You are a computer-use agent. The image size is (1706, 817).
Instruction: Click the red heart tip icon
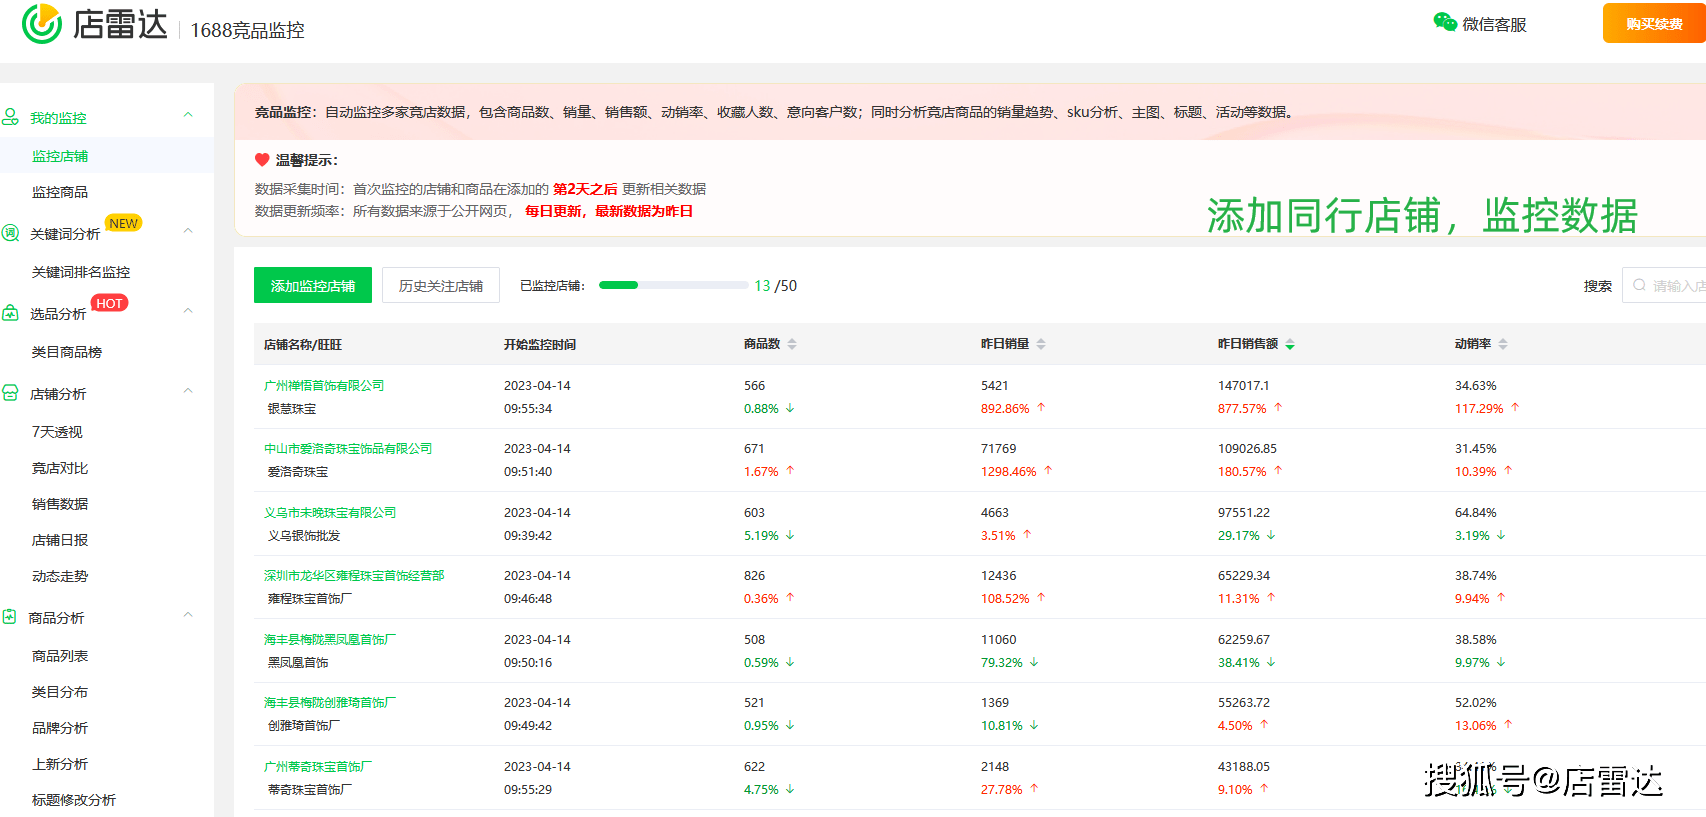click(262, 160)
